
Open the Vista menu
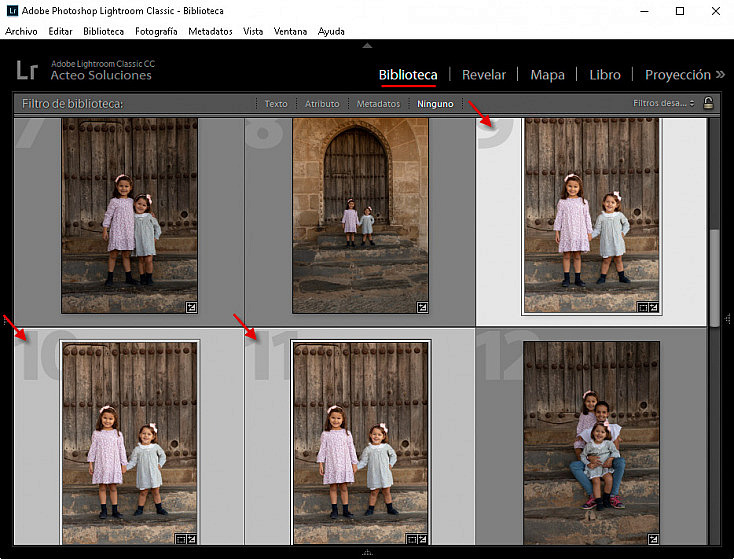click(x=253, y=31)
